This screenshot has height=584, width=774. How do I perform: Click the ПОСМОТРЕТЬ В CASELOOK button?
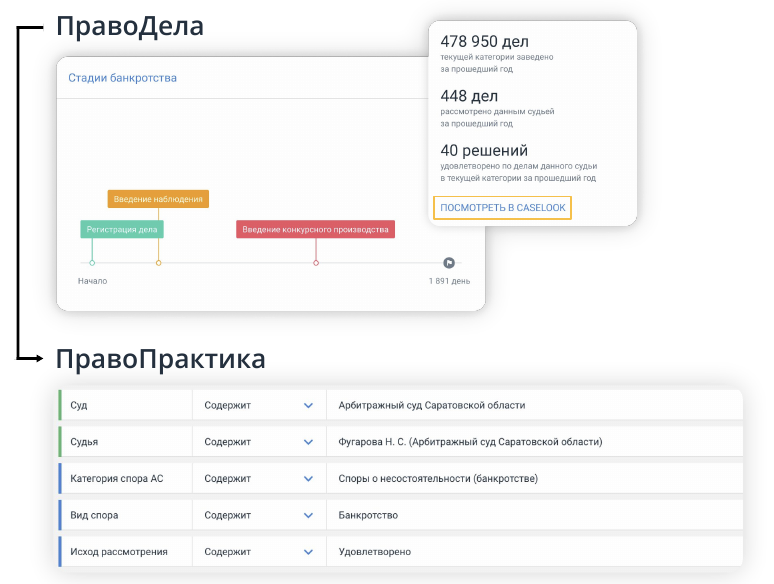click(503, 208)
